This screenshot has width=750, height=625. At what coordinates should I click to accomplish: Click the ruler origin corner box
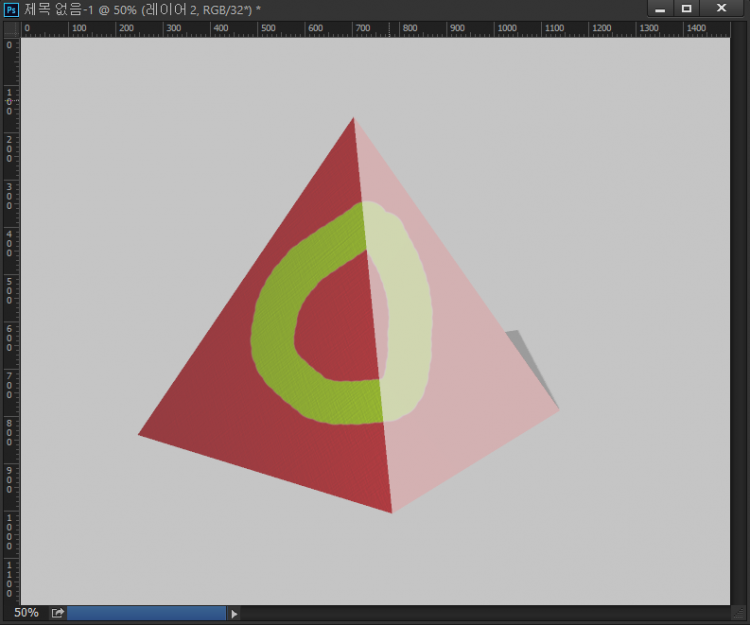coord(10,28)
